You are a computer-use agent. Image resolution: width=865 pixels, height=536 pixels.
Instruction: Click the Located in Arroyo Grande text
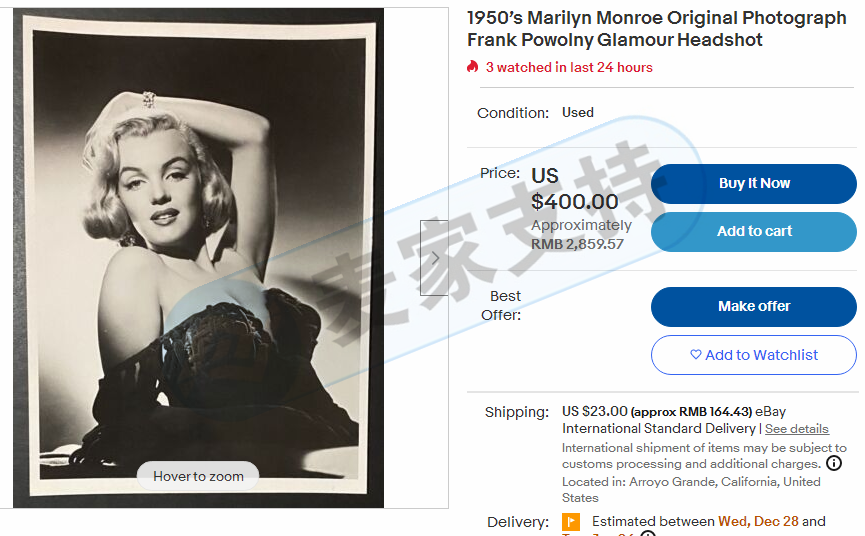tap(691, 489)
